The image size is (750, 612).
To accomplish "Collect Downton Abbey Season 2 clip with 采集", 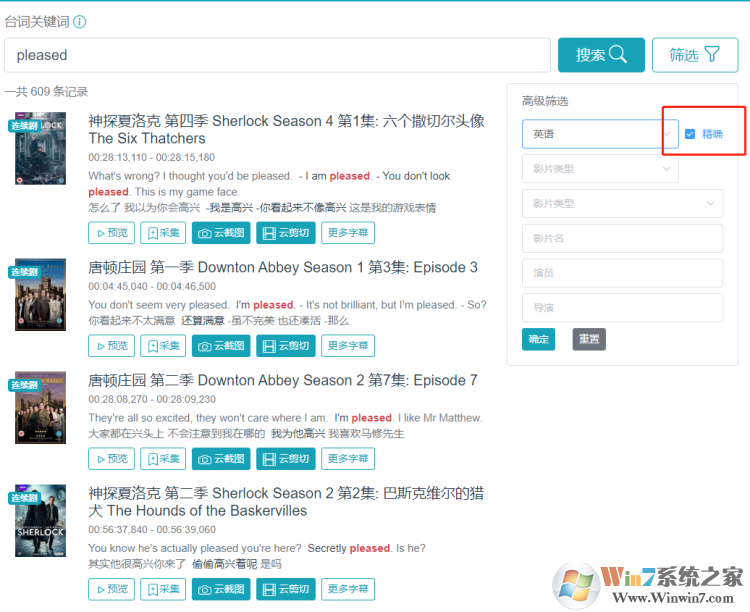I will click(x=163, y=459).
